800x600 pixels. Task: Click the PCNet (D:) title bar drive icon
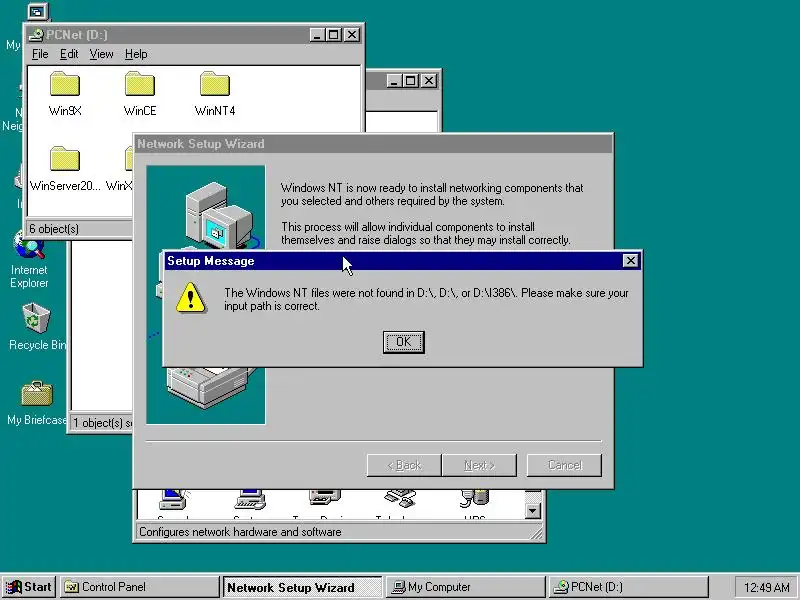point(36,35)
